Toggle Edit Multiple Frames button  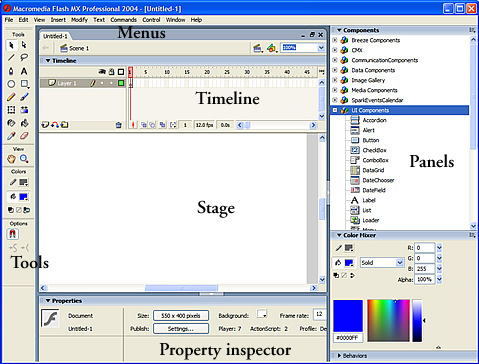pos(162,125)
